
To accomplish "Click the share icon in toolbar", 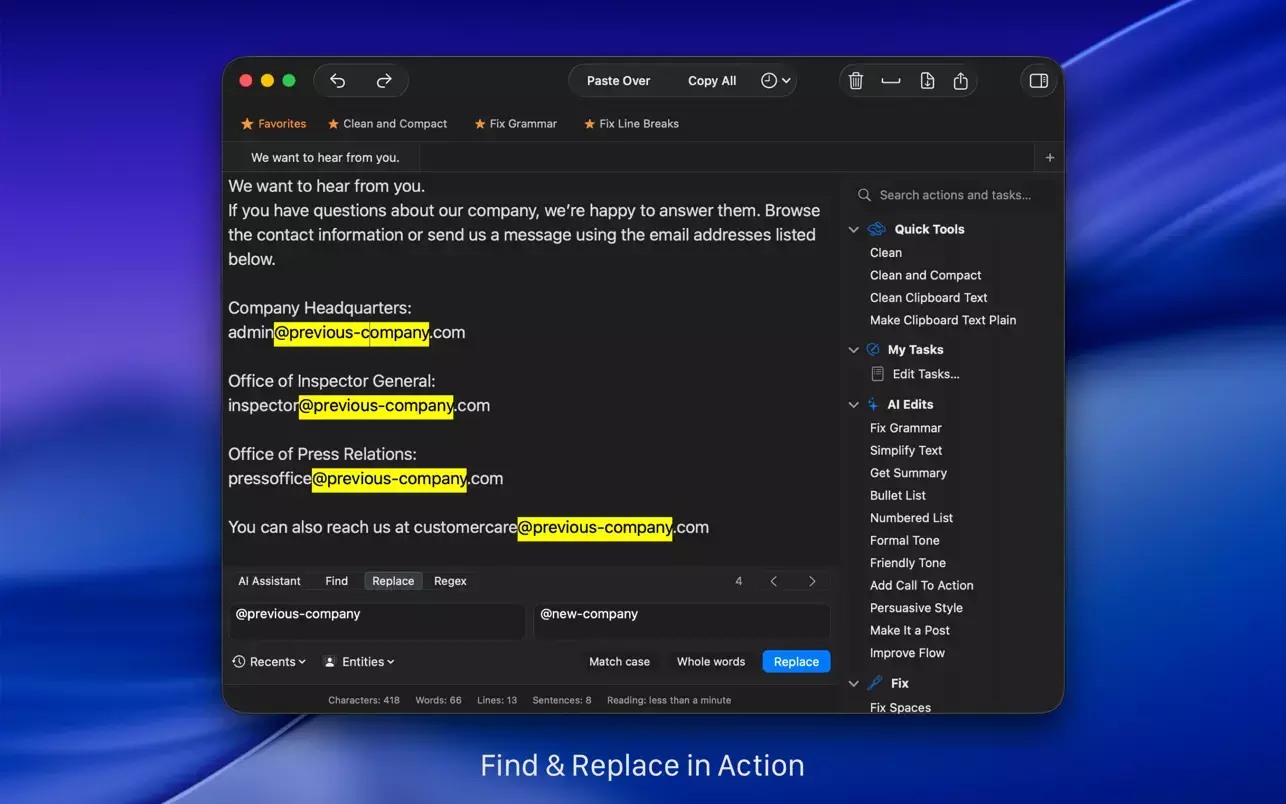I will (961, 81).
